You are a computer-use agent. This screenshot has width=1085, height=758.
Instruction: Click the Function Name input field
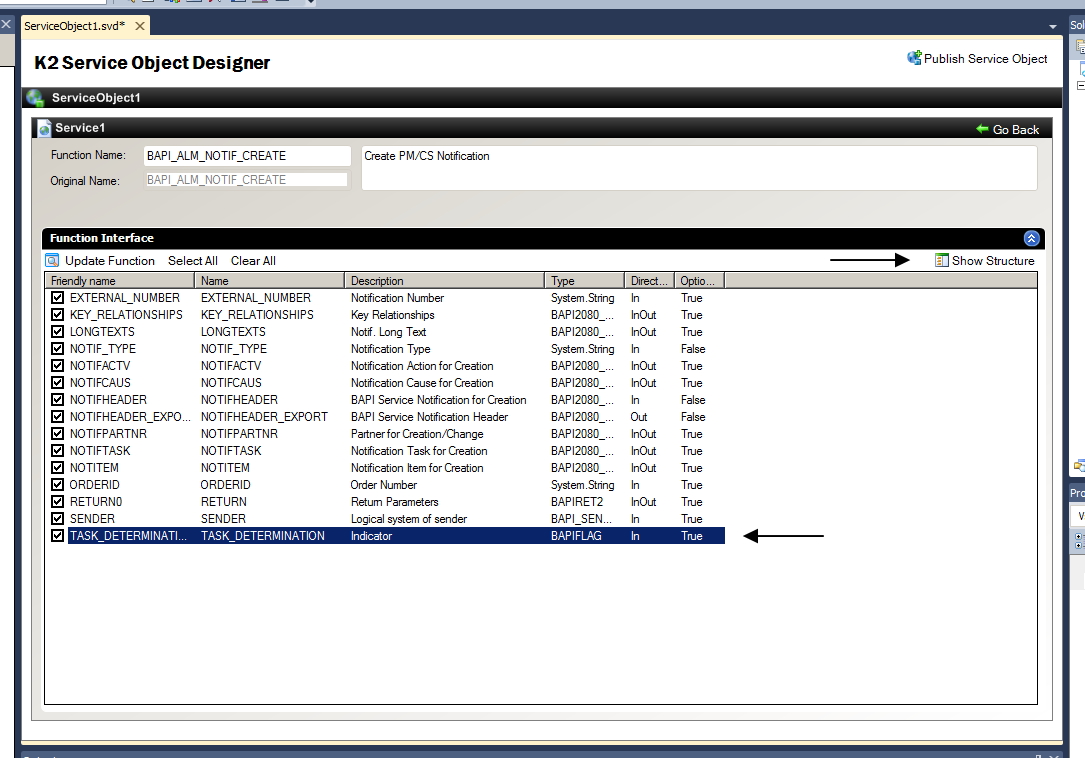pyautogui.click(x=247, y=156)
